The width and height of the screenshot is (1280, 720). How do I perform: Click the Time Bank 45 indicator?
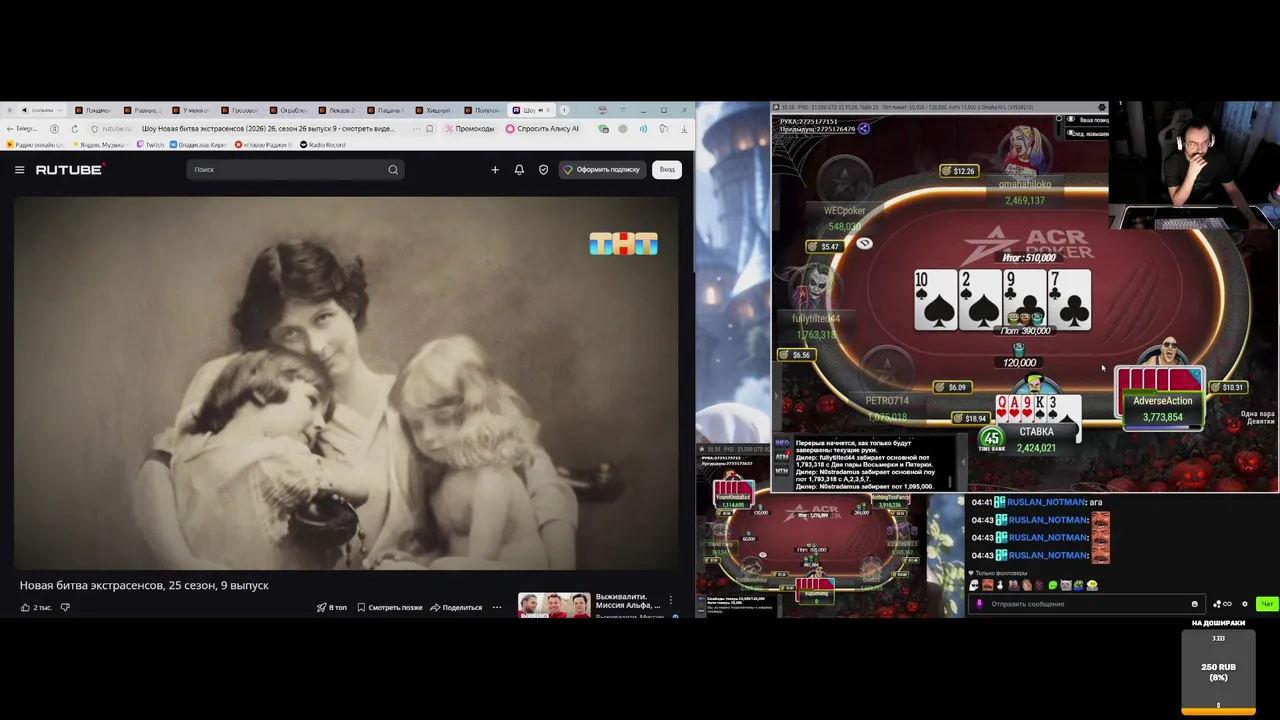tap(991, 440)
